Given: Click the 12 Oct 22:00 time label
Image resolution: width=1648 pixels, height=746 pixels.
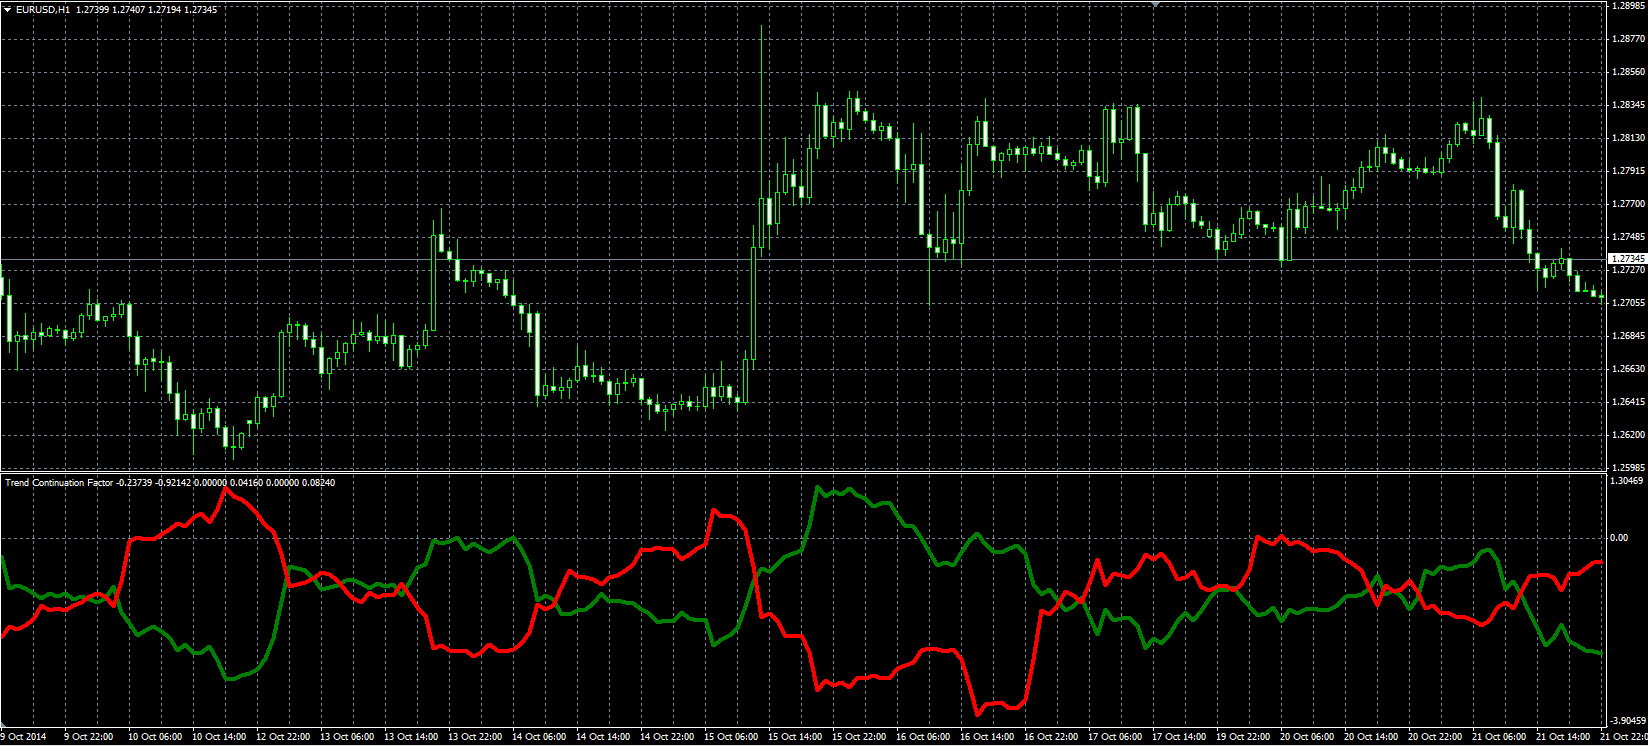Looking at the screenshot, I should point(283,737).
